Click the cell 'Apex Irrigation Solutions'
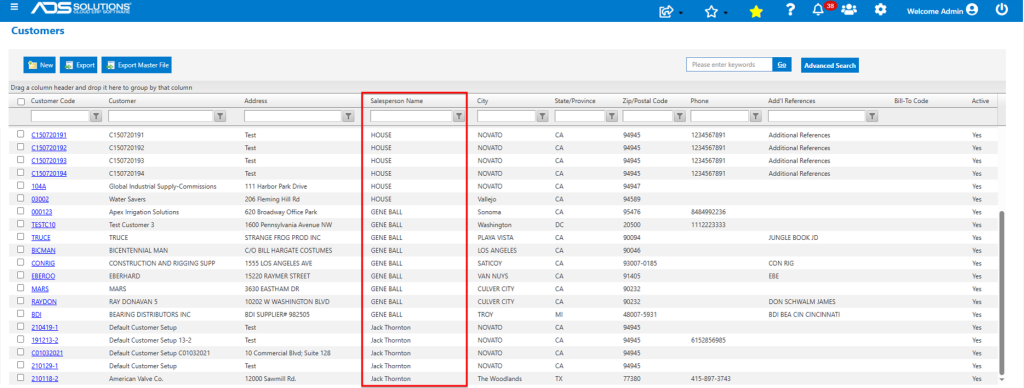Image resolution: width=1024 pixels, height=388 pixels. pyautogui.click(x=144, y=212)
